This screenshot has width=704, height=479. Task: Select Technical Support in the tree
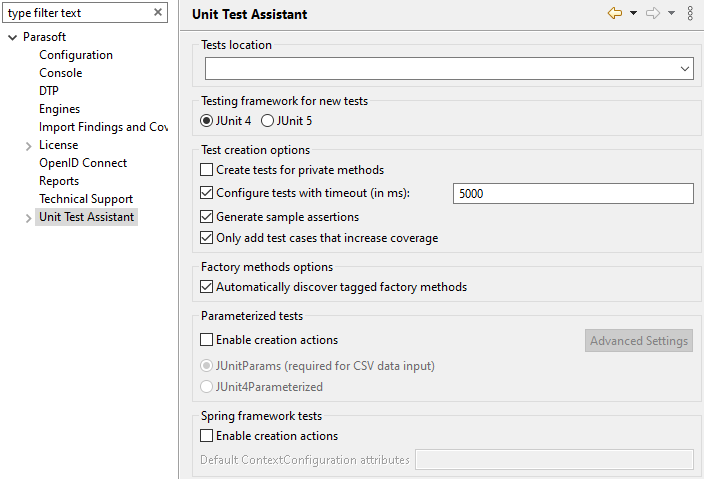[86, 199]
